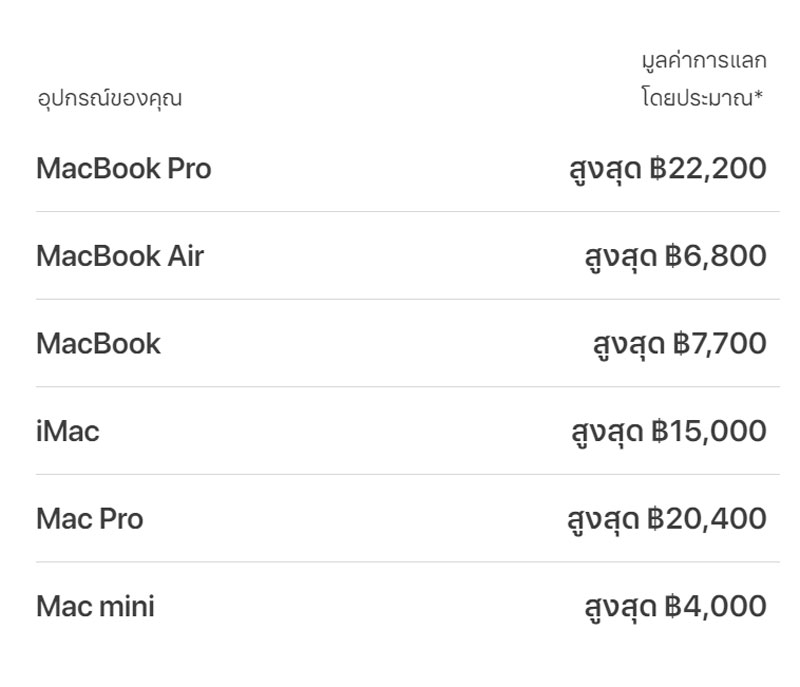Click the Mac Pro device label
800x687 pixels.
pos(90,519)
